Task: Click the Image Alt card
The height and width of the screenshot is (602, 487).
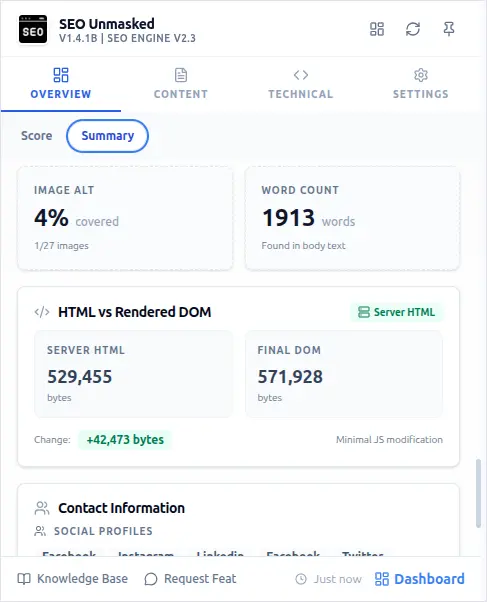Action: point(125,218)
